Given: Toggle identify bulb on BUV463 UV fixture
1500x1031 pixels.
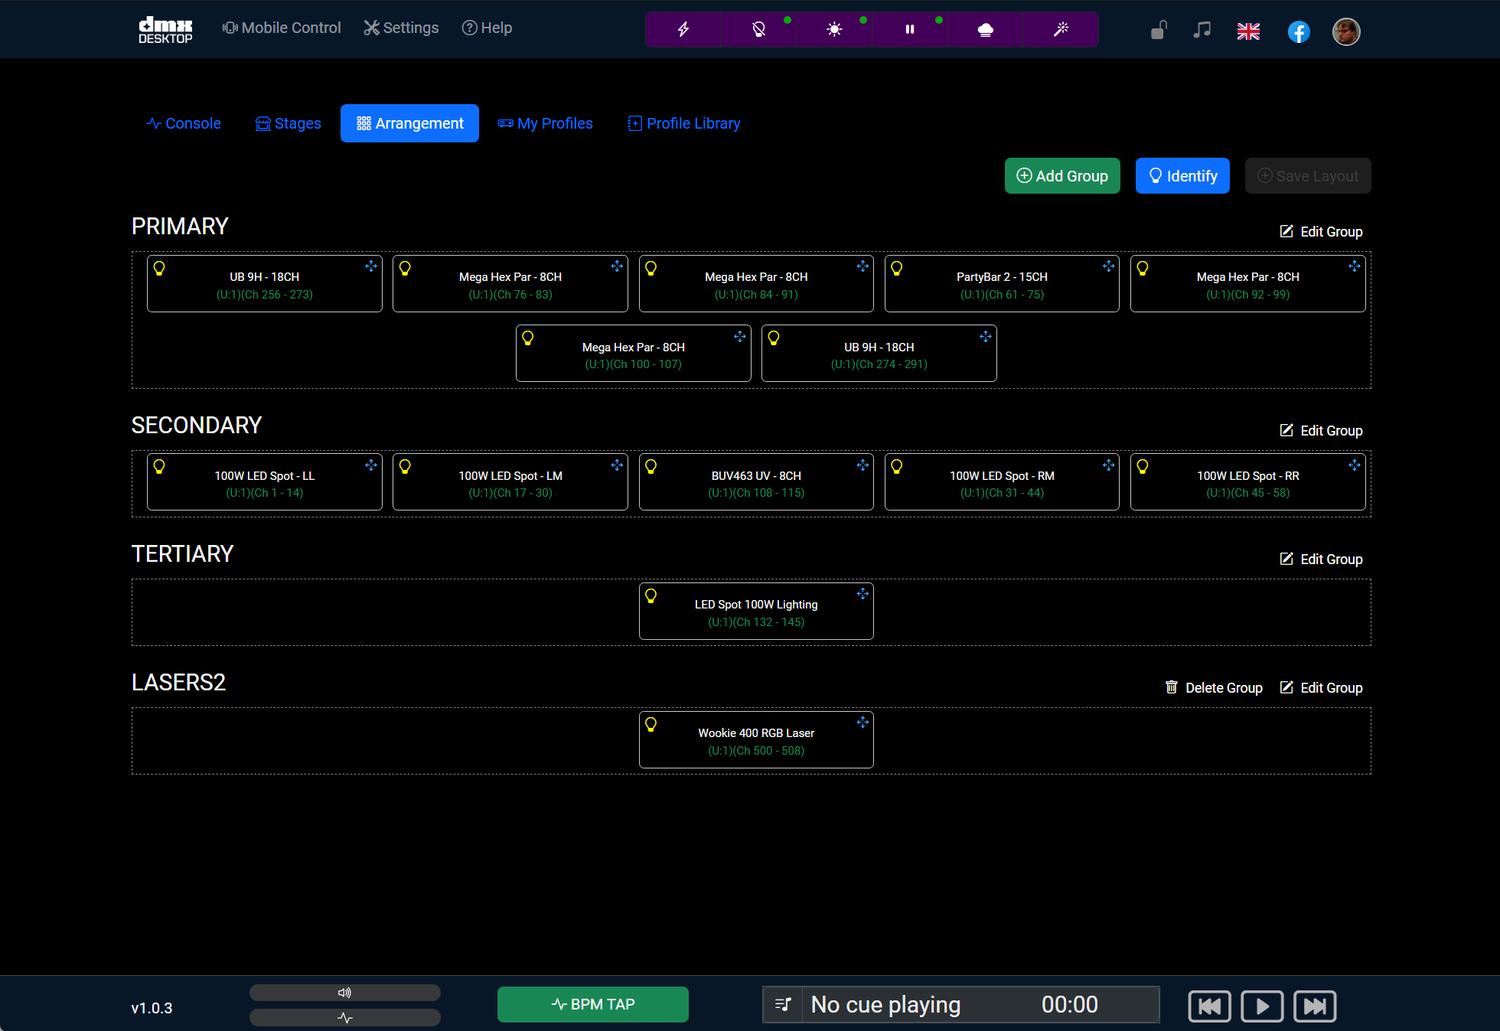Looking at the screenshot, I should 650,466.
